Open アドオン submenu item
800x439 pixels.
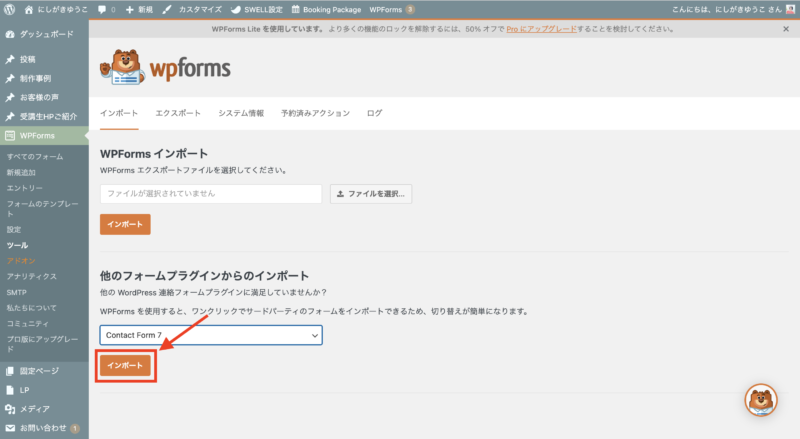[x=21, y=261]
